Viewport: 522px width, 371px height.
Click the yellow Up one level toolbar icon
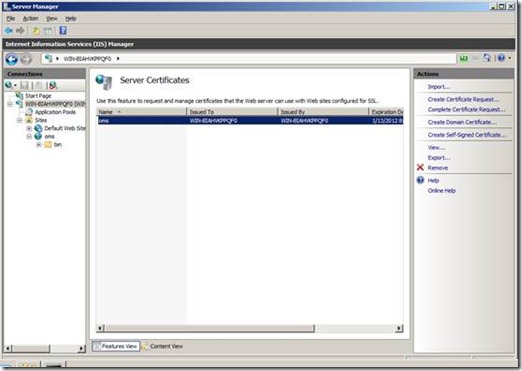coord(35,31)
